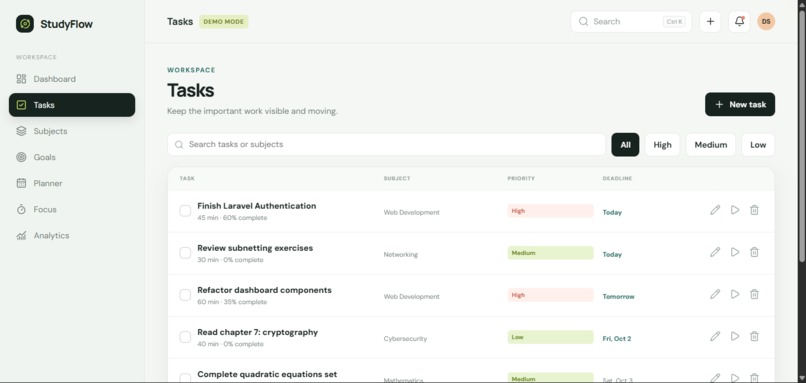Open Dashboard from the sidebar

click(72, 79)
